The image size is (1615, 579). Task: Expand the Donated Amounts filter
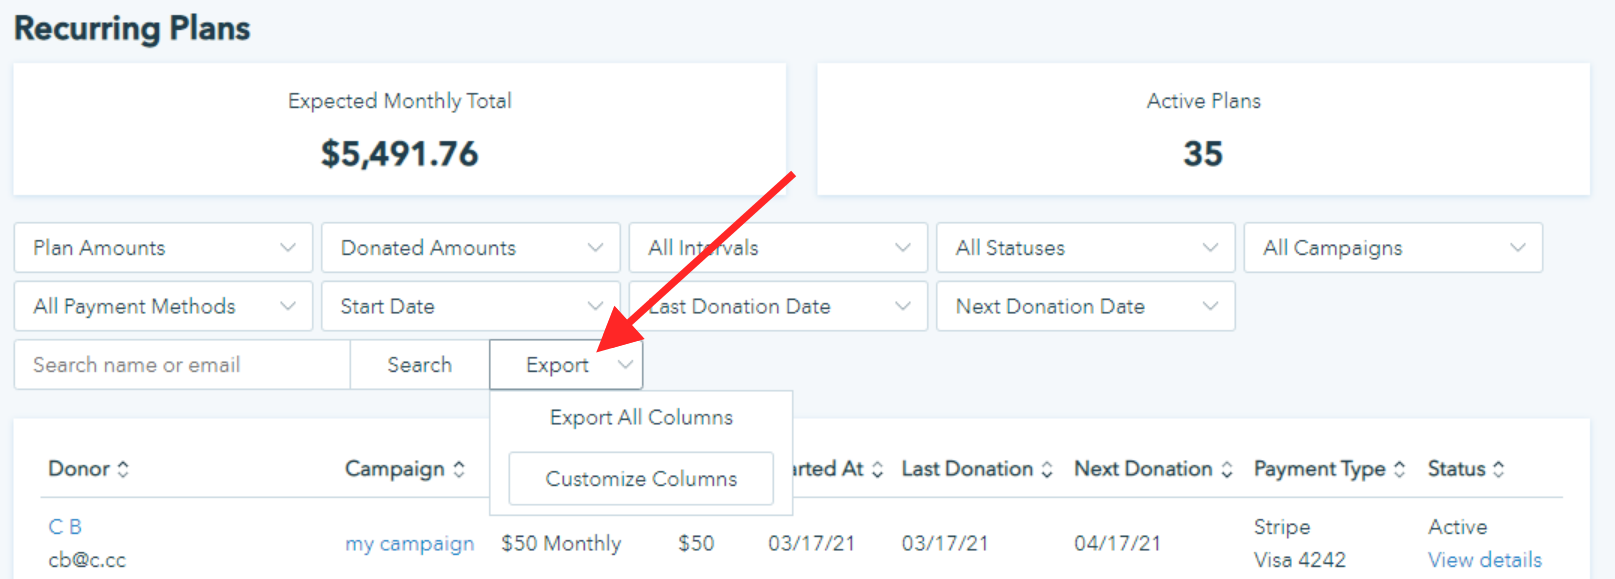(x=471, y=247)
